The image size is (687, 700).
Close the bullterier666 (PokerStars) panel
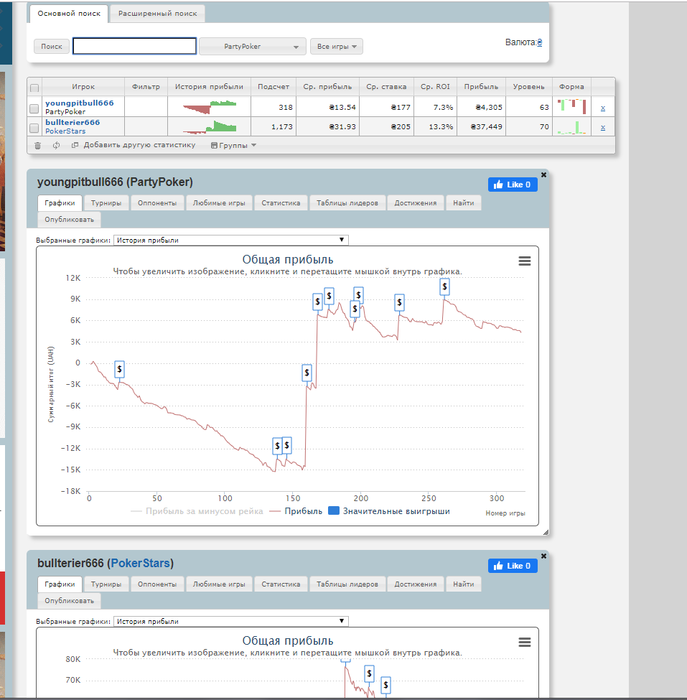point(543,556)
